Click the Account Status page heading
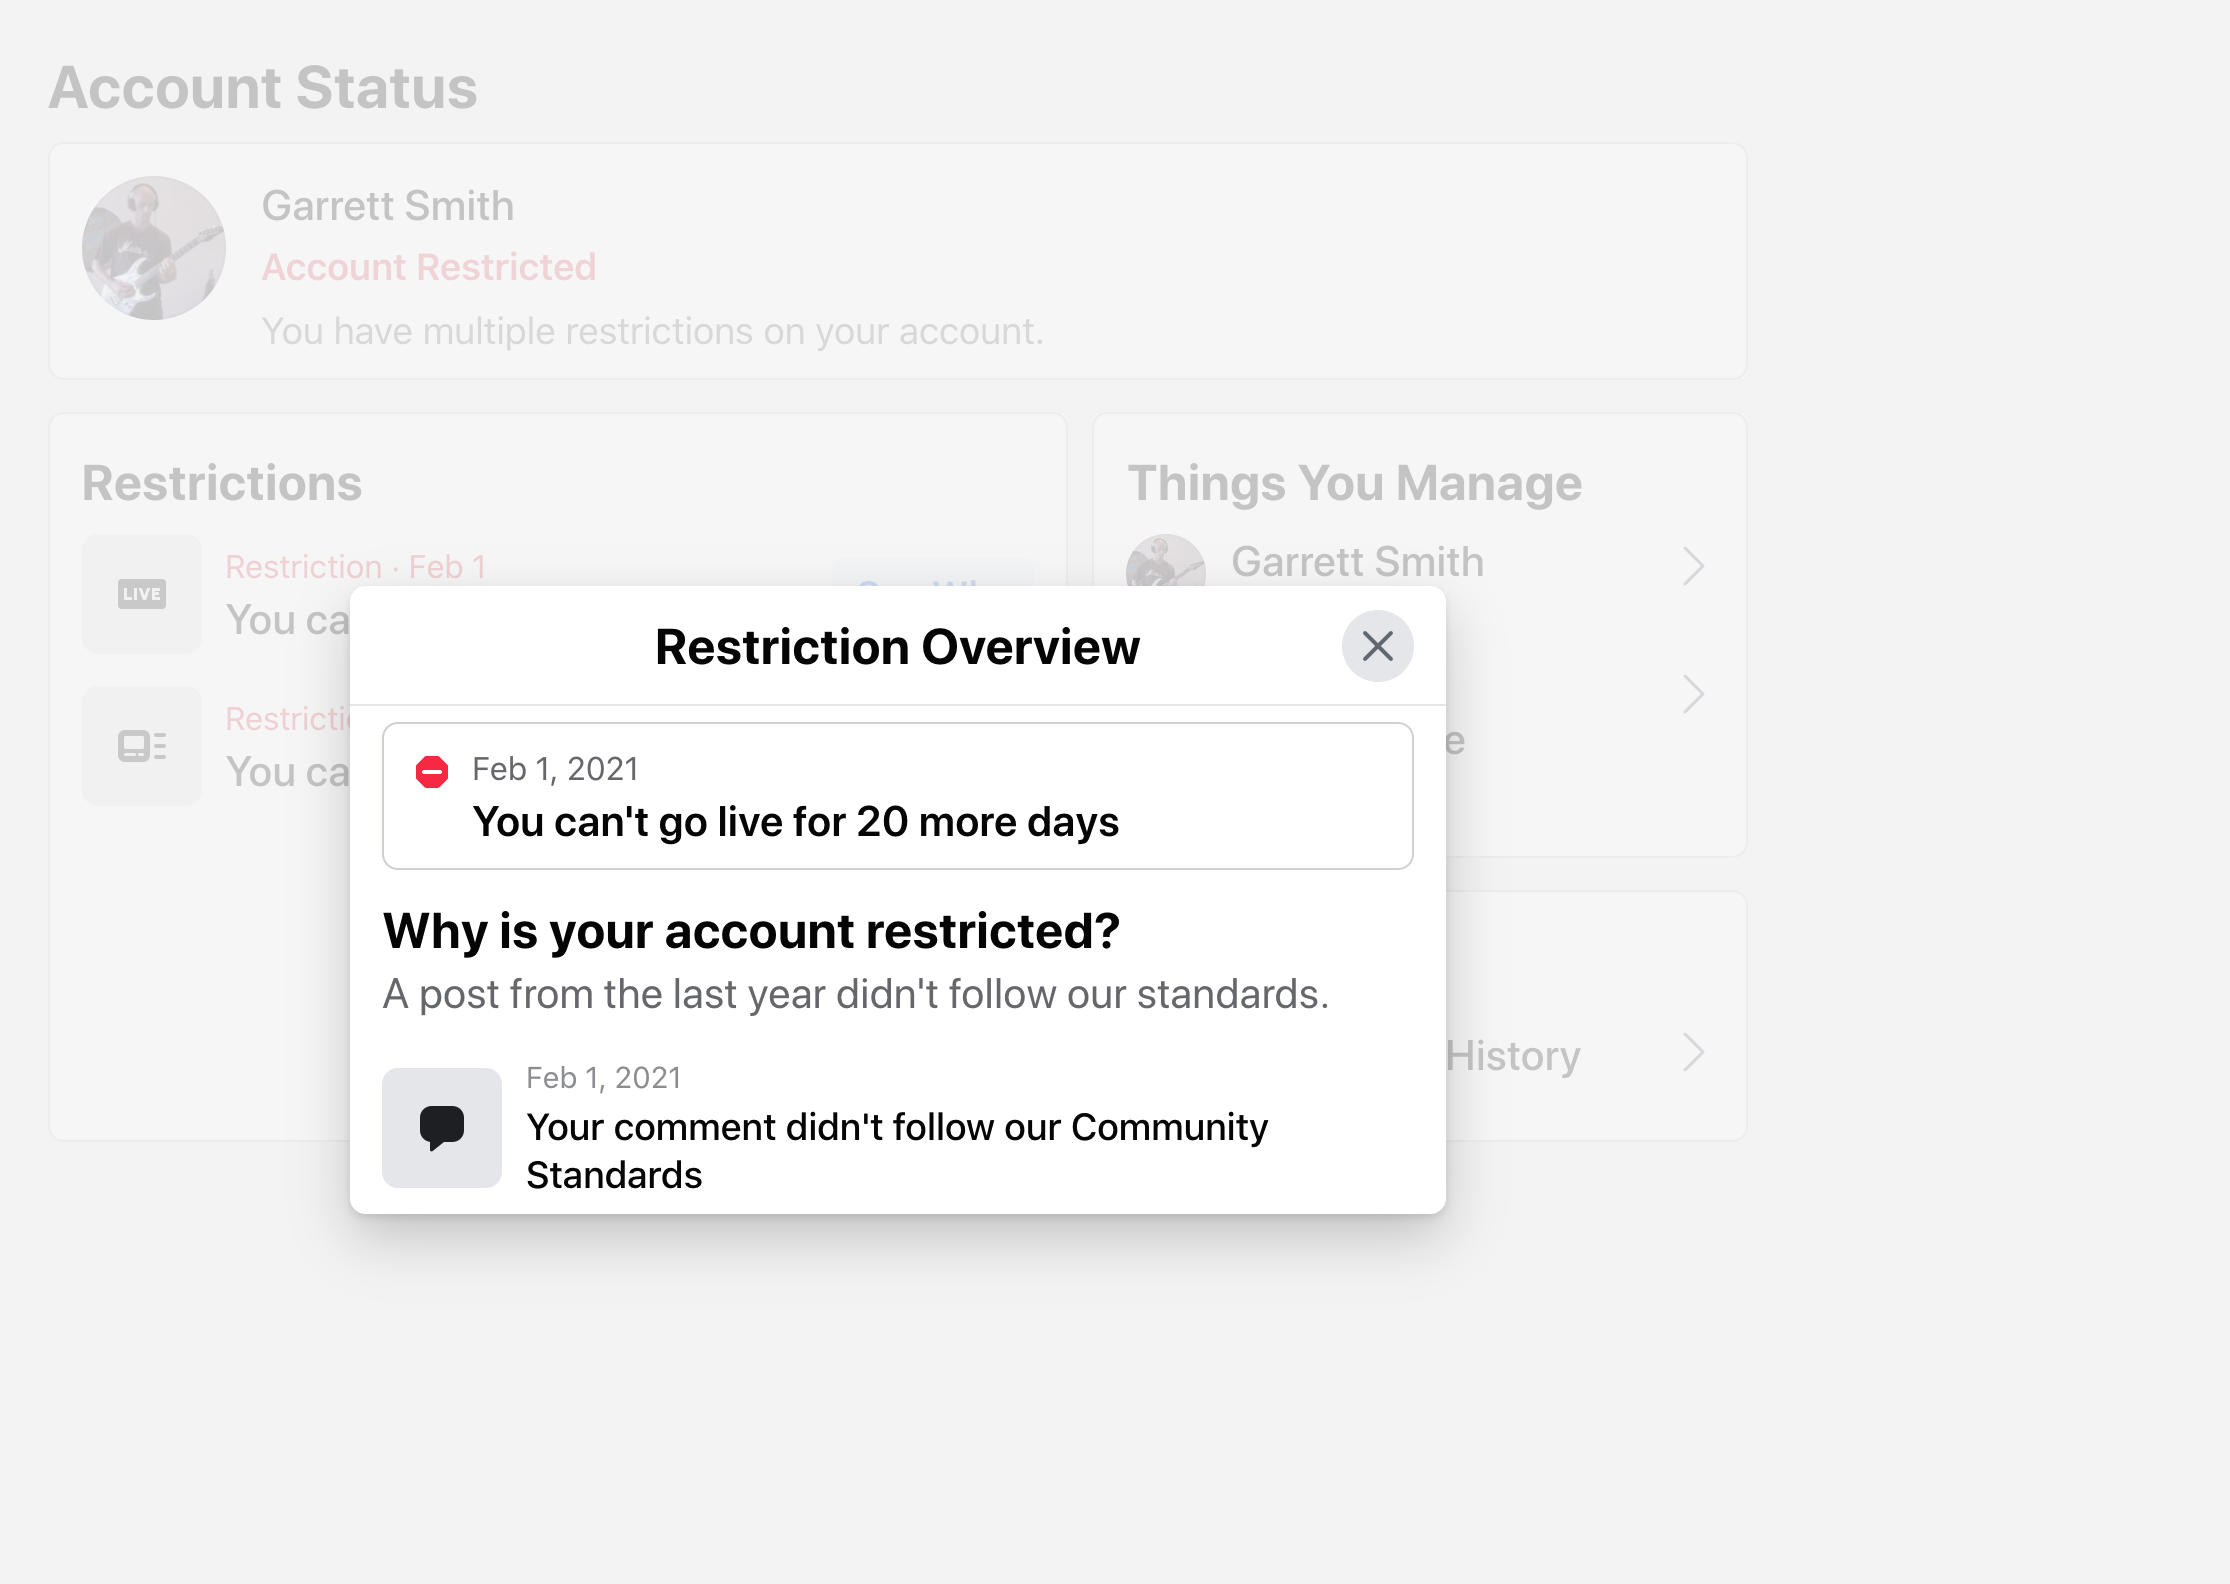Screen dimensions: 2230x1584 click(264, 88)
